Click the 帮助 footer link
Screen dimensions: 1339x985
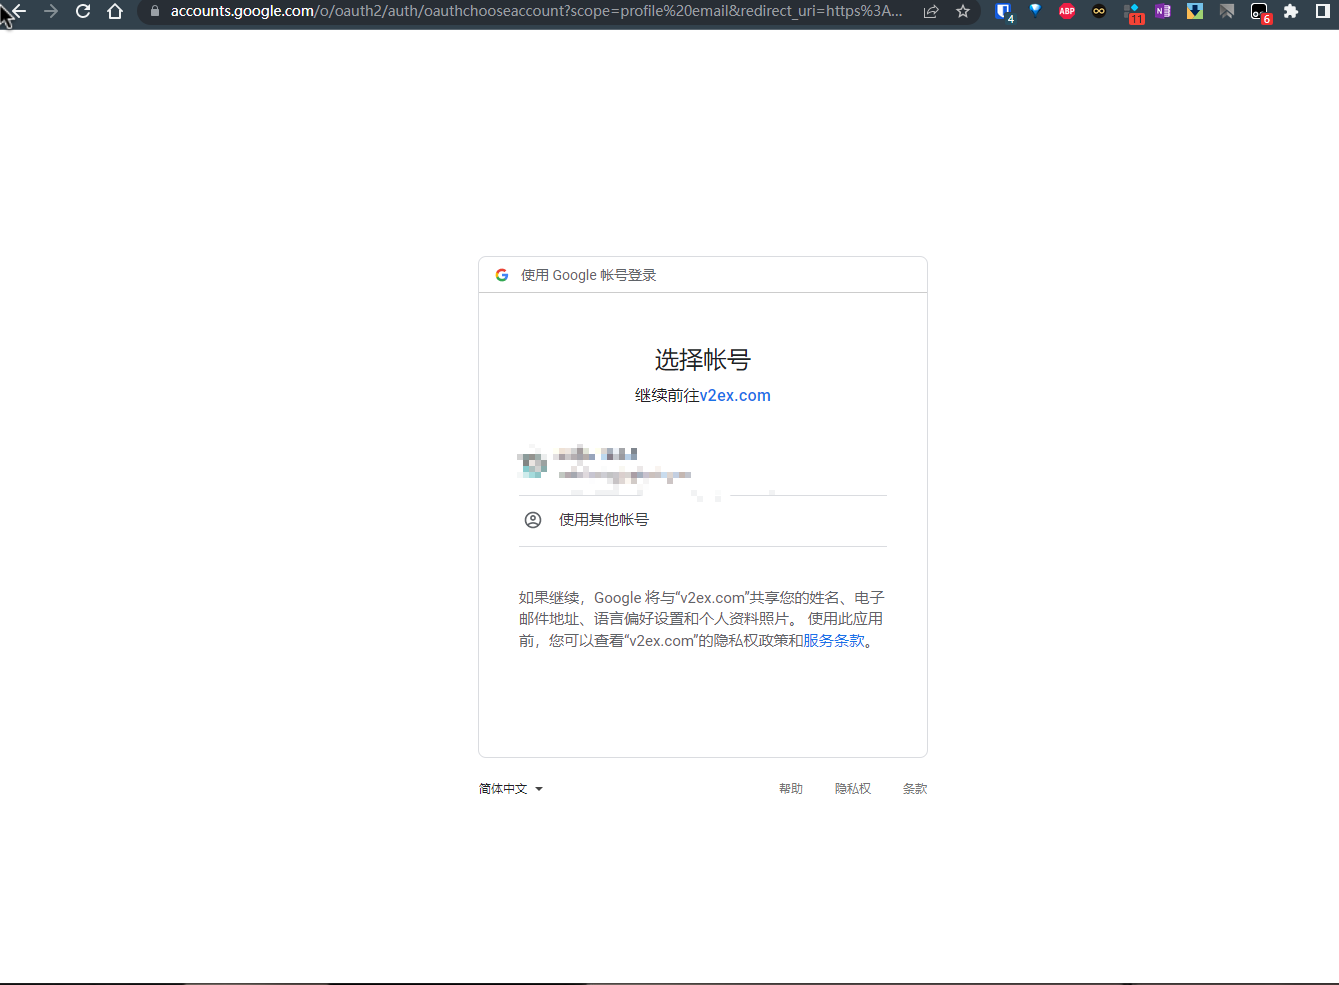(x=790, y=788)
